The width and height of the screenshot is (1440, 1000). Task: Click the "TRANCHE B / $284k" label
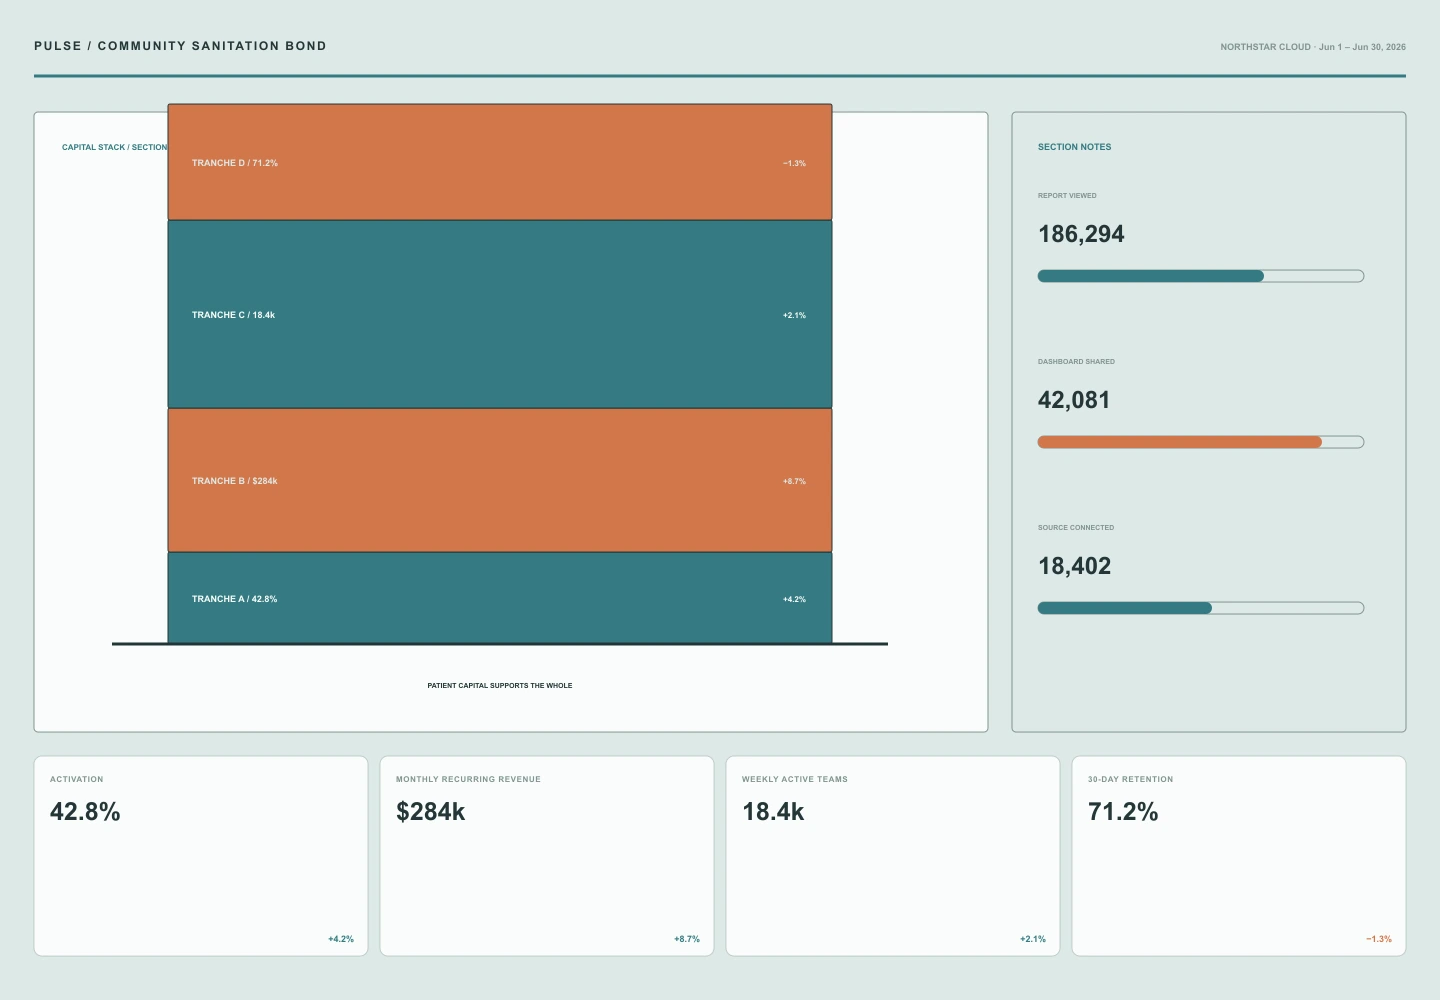tap(235, 481)
